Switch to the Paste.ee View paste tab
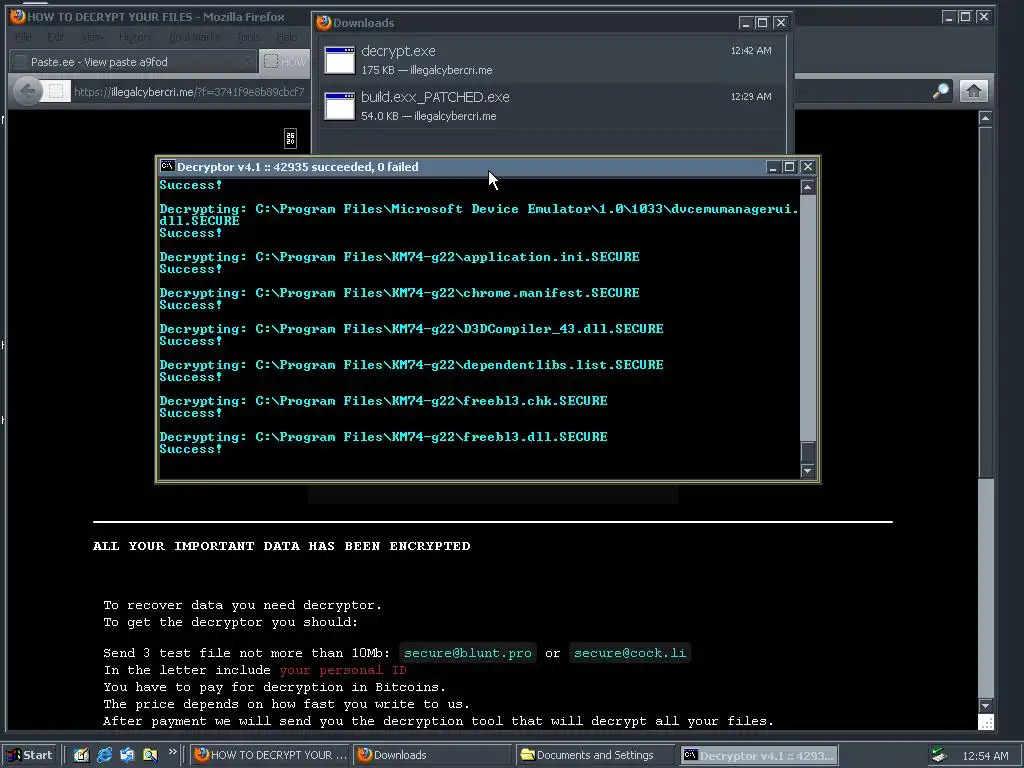Image resolution: width=1024 pixels, height=768 pixels. [x=133, y=62]
